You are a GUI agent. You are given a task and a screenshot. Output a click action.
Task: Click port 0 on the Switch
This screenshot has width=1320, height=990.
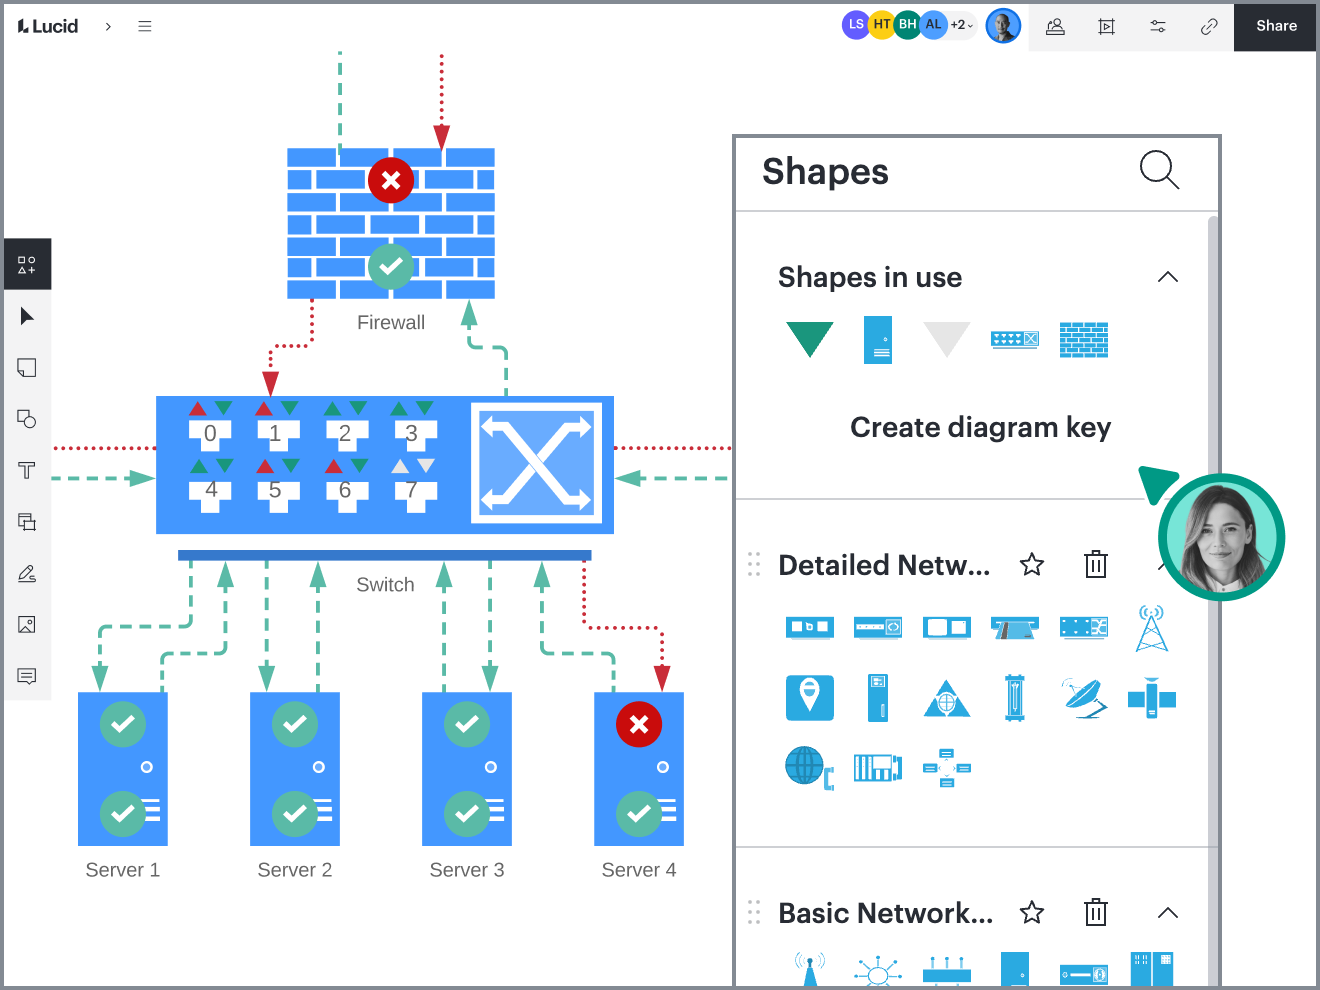coord(210,434)
